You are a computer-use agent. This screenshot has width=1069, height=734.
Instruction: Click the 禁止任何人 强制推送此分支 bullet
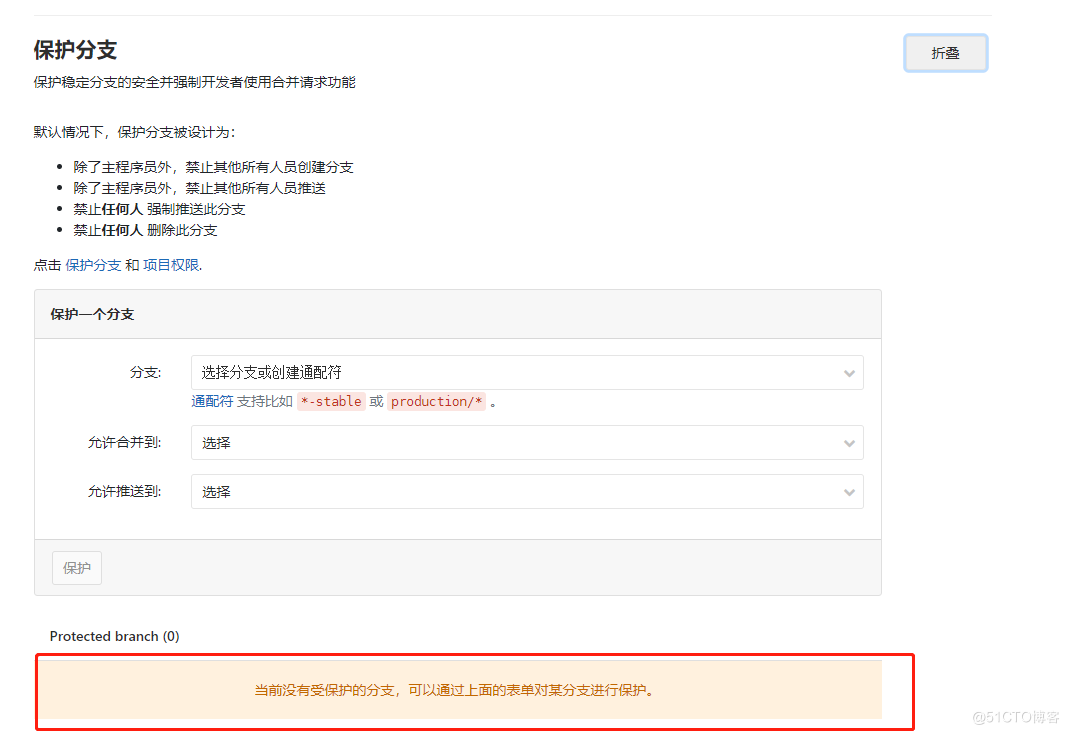coord(159,209)
